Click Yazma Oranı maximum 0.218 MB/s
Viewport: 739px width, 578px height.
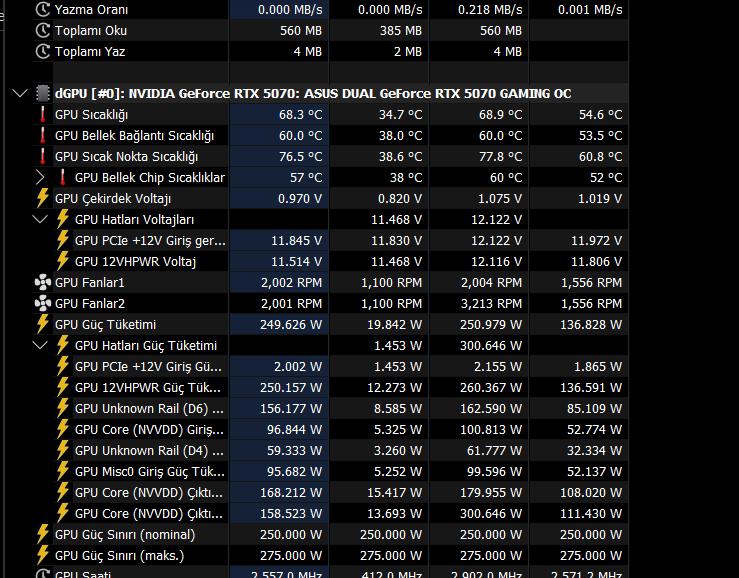pyautogui.click(x=490, y=9)
